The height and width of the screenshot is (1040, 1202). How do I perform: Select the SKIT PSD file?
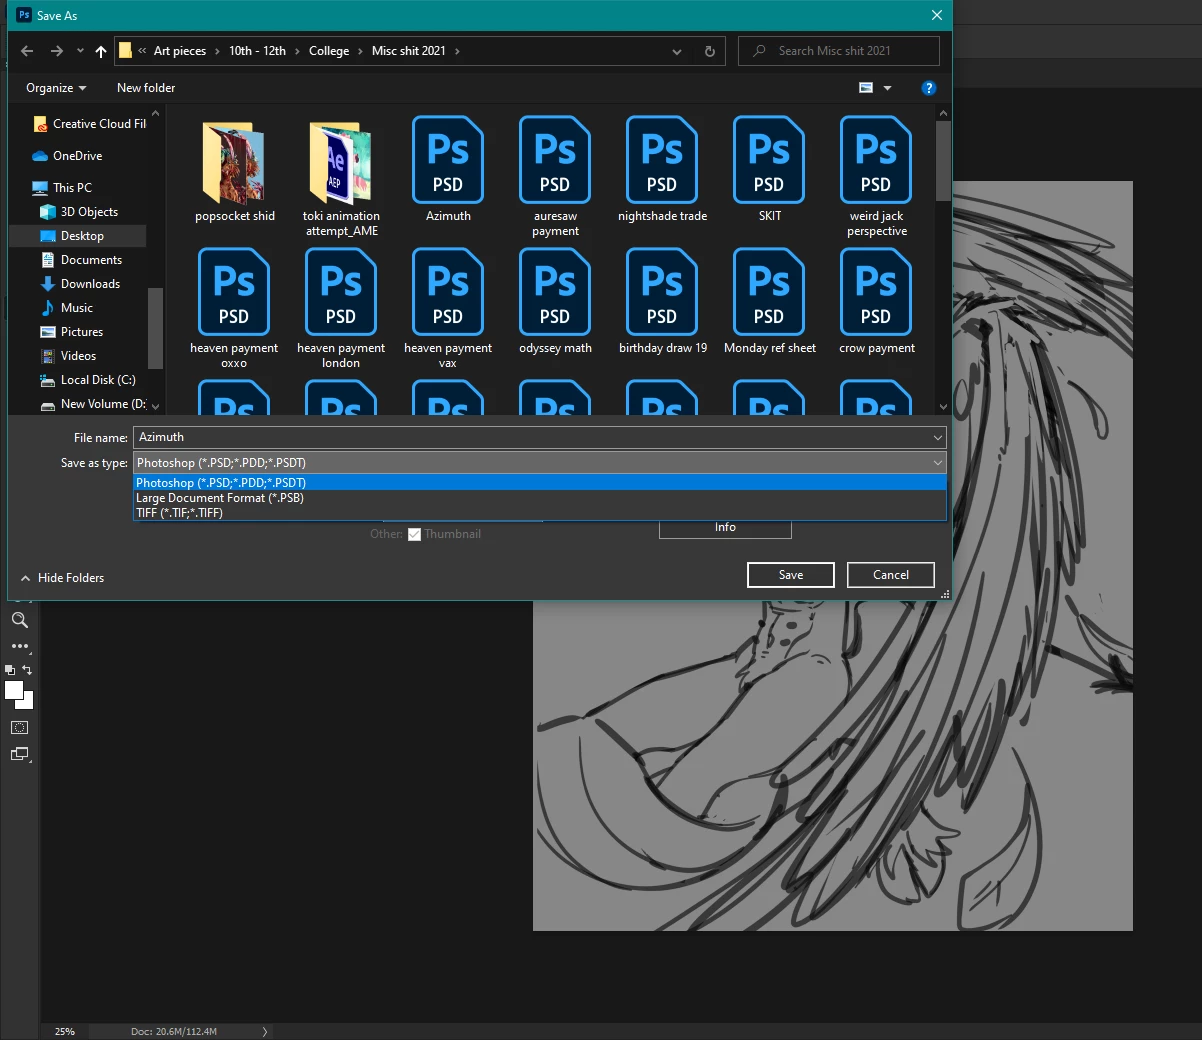[769, 170]
